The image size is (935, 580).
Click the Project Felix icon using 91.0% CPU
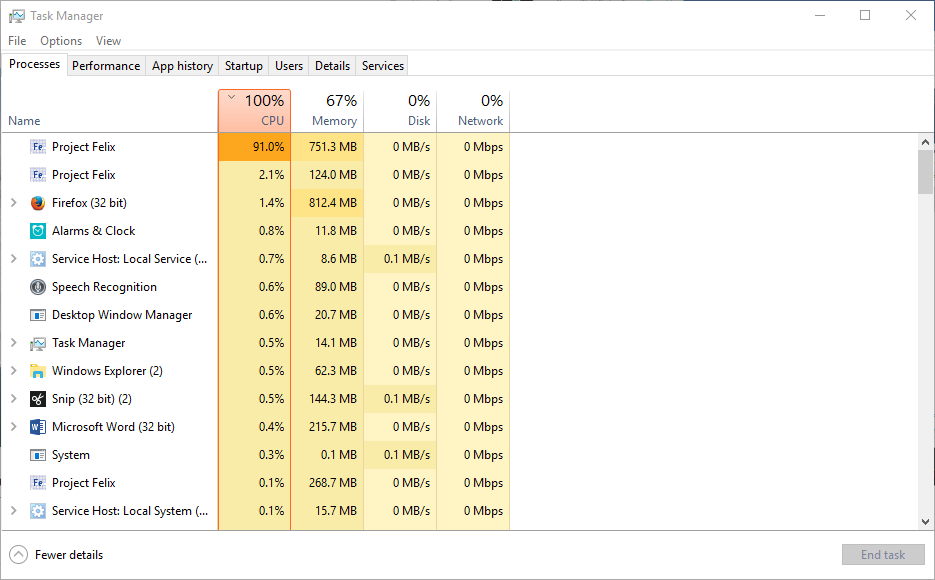pos(38,147)
